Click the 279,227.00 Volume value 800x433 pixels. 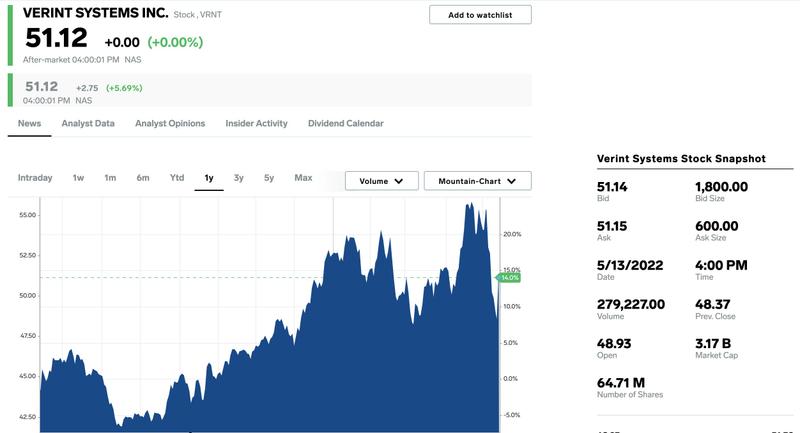tap(631, 304)
